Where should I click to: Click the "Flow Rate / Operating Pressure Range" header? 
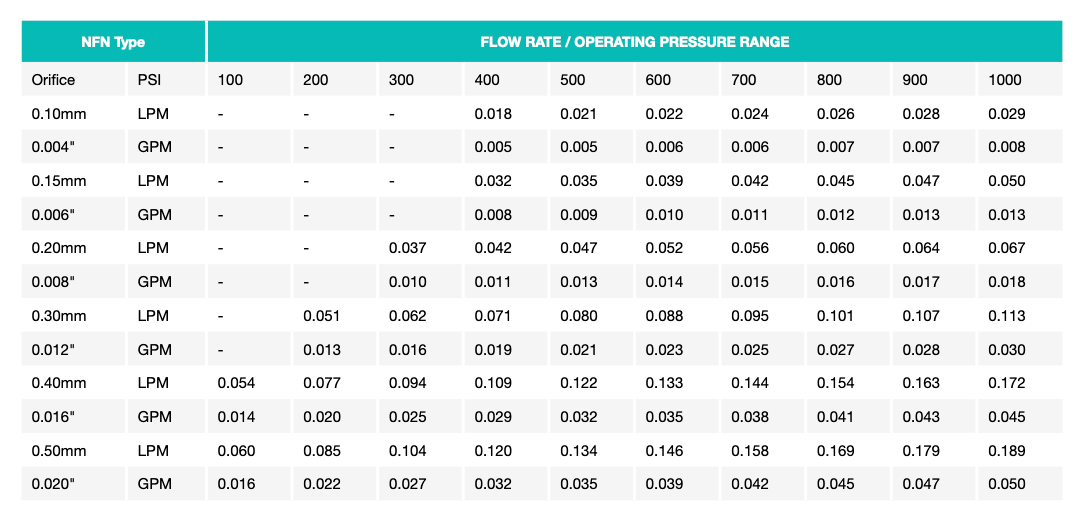(634, 42)
